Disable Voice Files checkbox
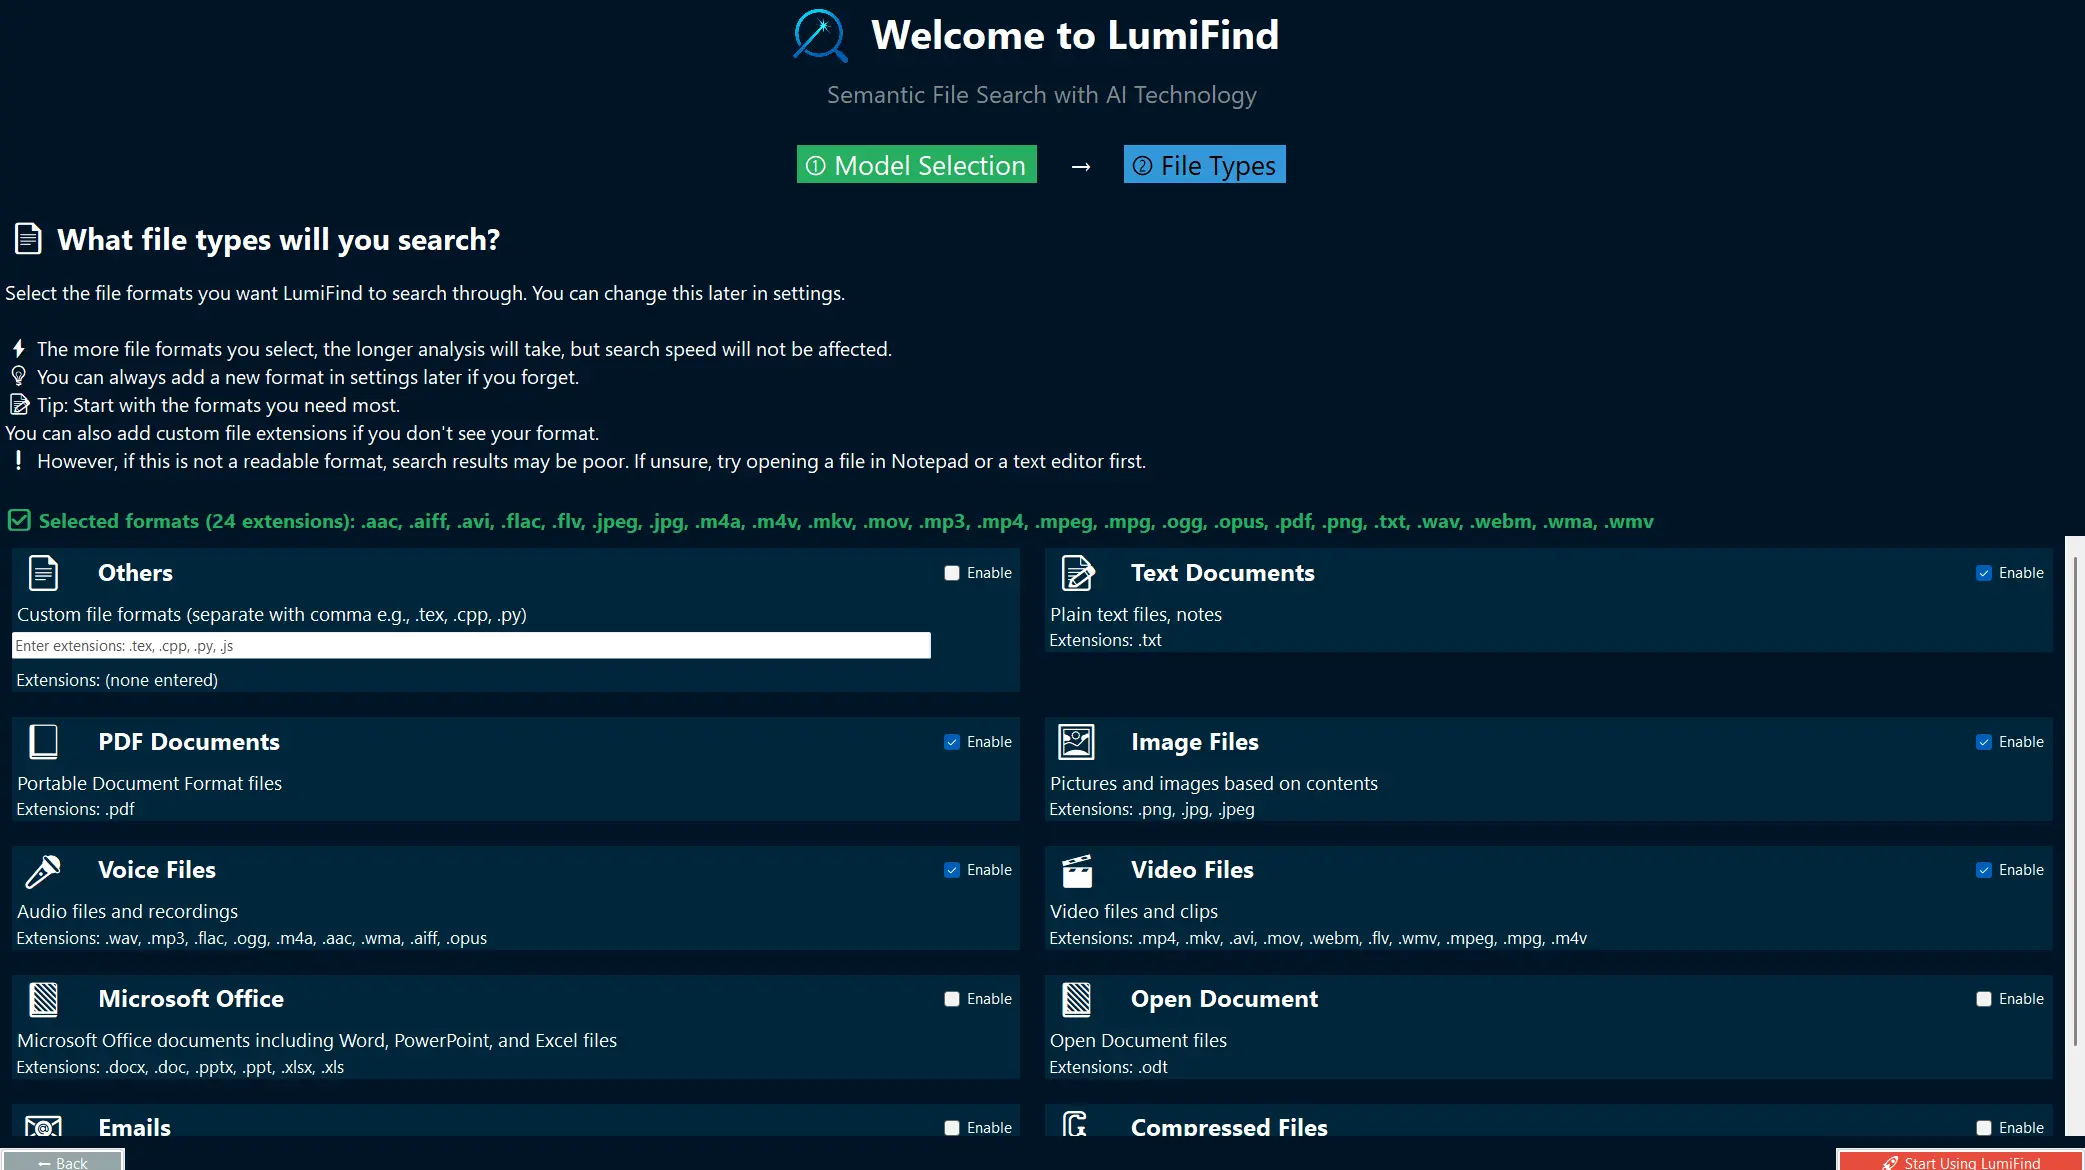 pyautogui.click(x=952, y=870)
